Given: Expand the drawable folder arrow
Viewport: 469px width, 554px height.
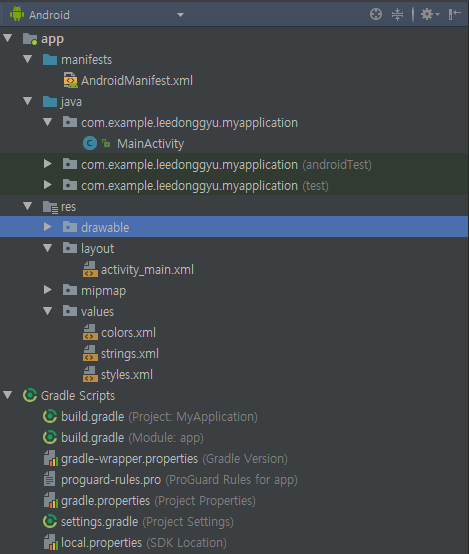Looking at the screenshot, I should point(47,227).
